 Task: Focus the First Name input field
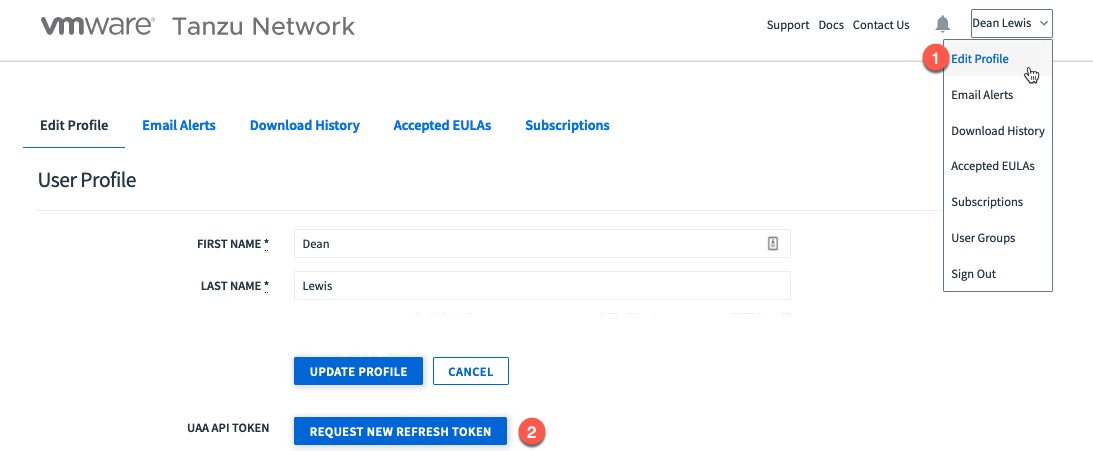(x=542, y=244)
